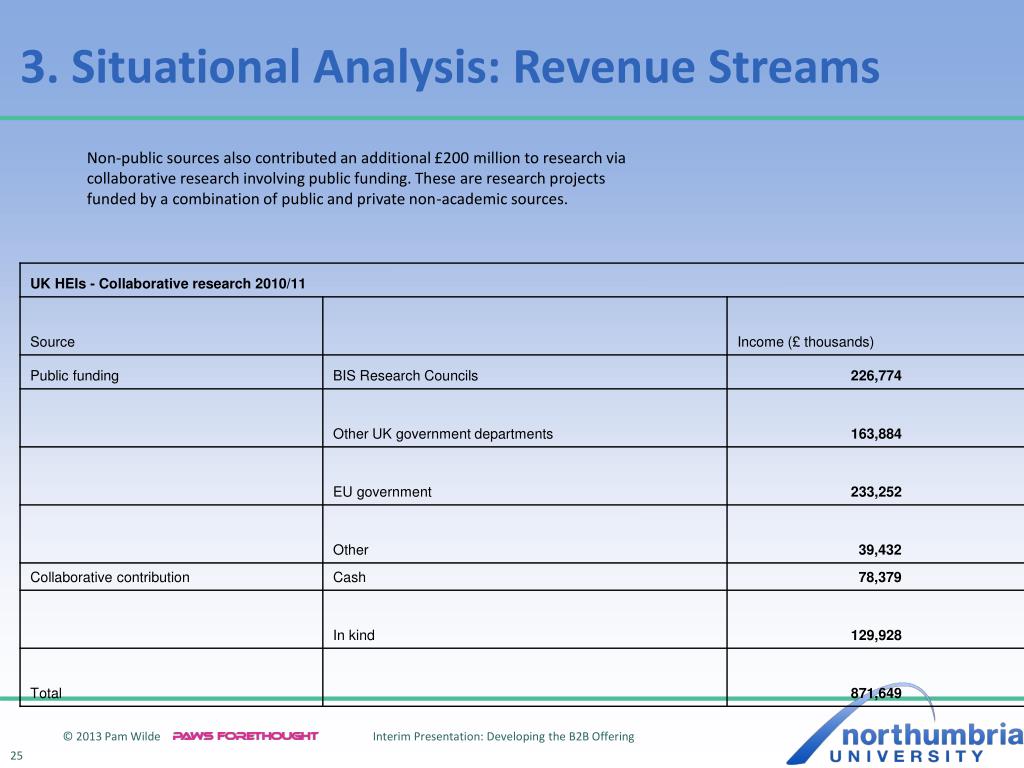The width and height of the screenshot is (1024, 768).
Task: Click the 'Interim Presentation: Developing the B2B Offering' footer
Action: tap(503, 736)
